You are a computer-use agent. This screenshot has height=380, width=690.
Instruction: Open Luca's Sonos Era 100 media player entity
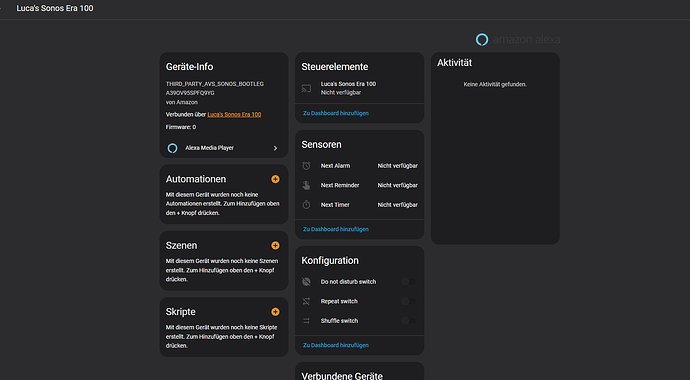pyautogui.click(x=360, y=88)
